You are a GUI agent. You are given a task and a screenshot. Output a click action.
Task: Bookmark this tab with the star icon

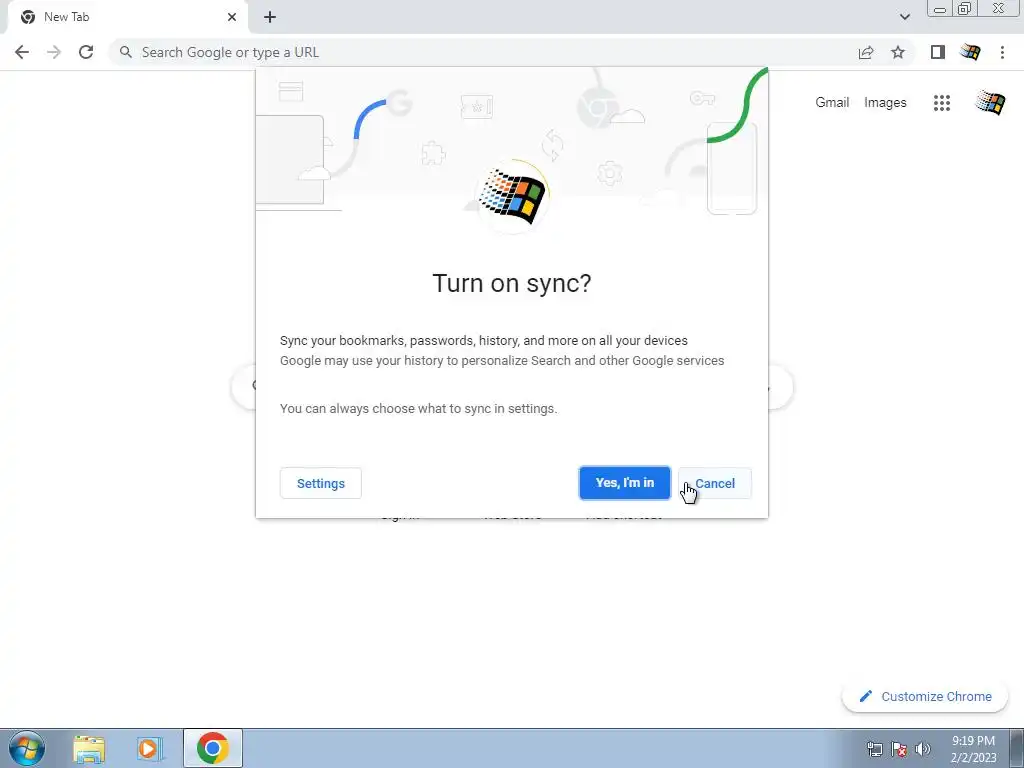click(898, 52)
